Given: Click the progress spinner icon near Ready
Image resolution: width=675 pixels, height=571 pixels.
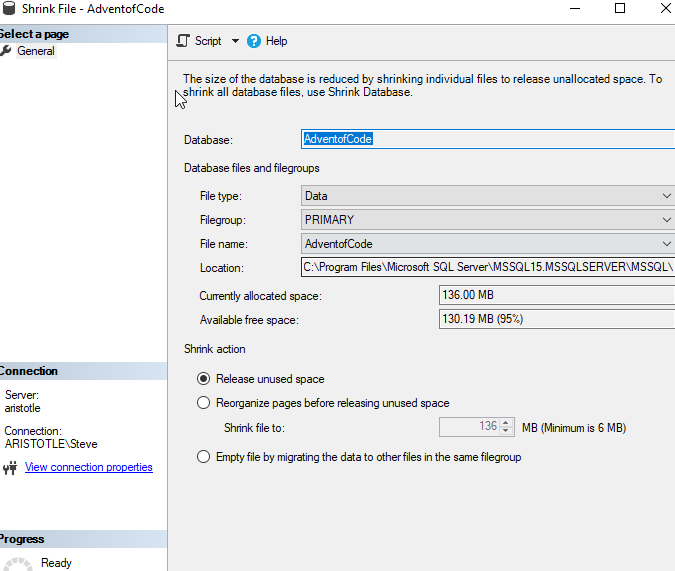Looking at the screenshot, I should (x=18, y=564).
